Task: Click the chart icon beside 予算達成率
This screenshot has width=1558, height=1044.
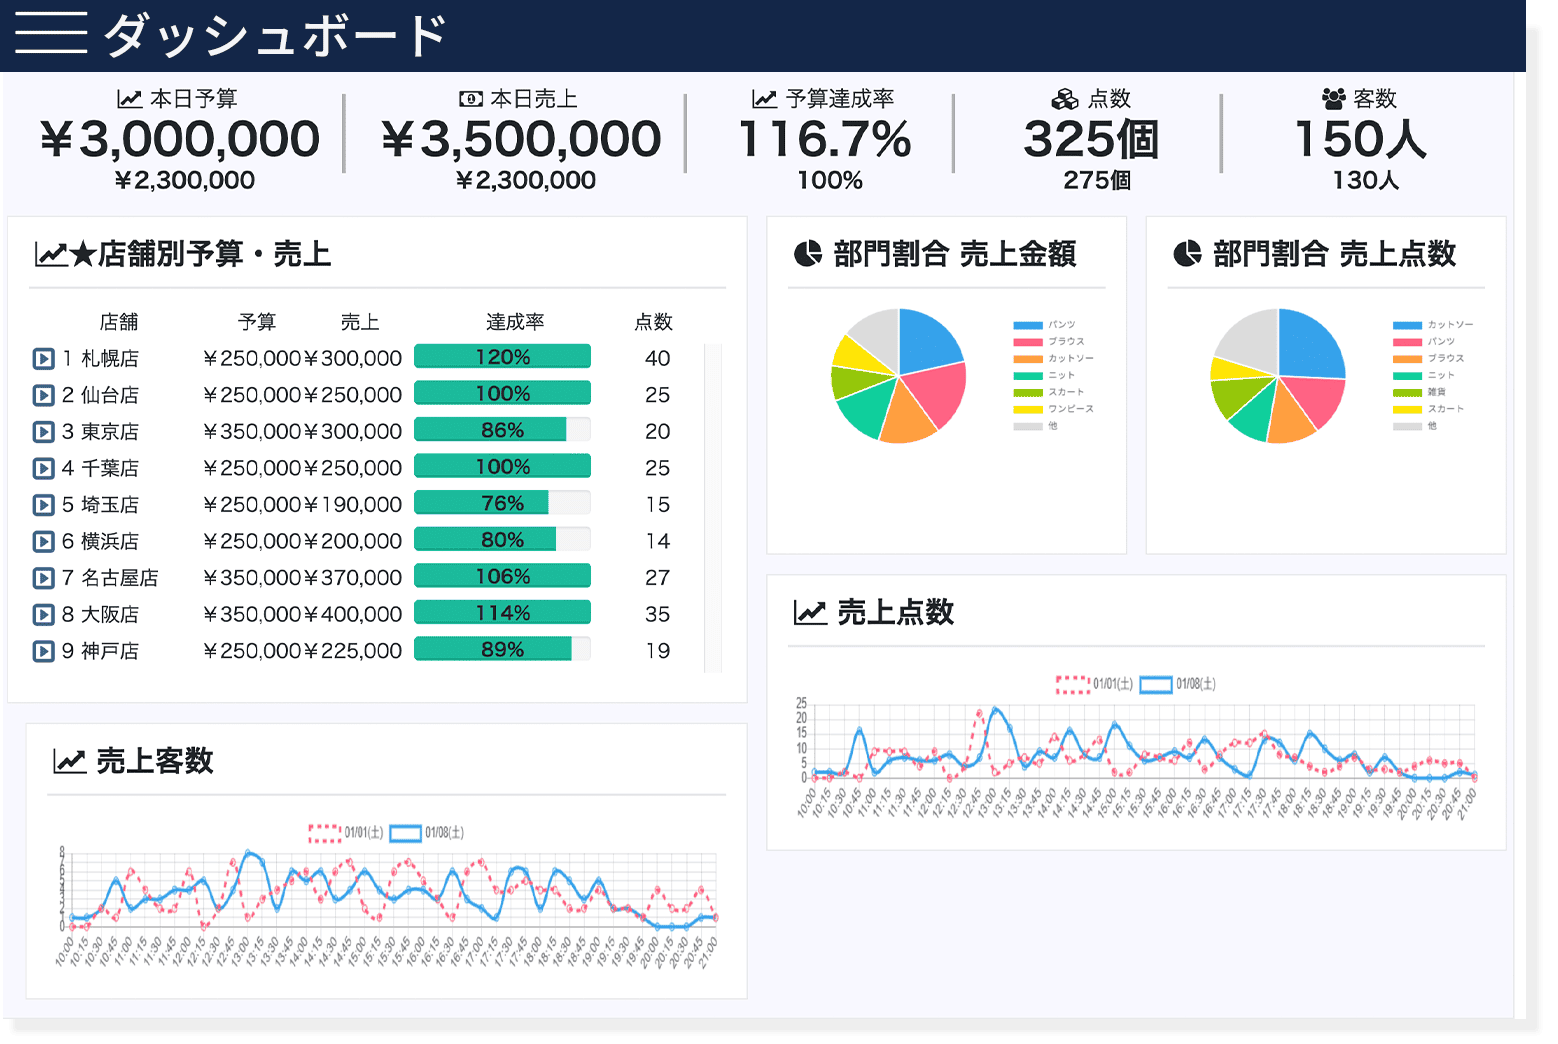Action: click(x=764, y=99)
